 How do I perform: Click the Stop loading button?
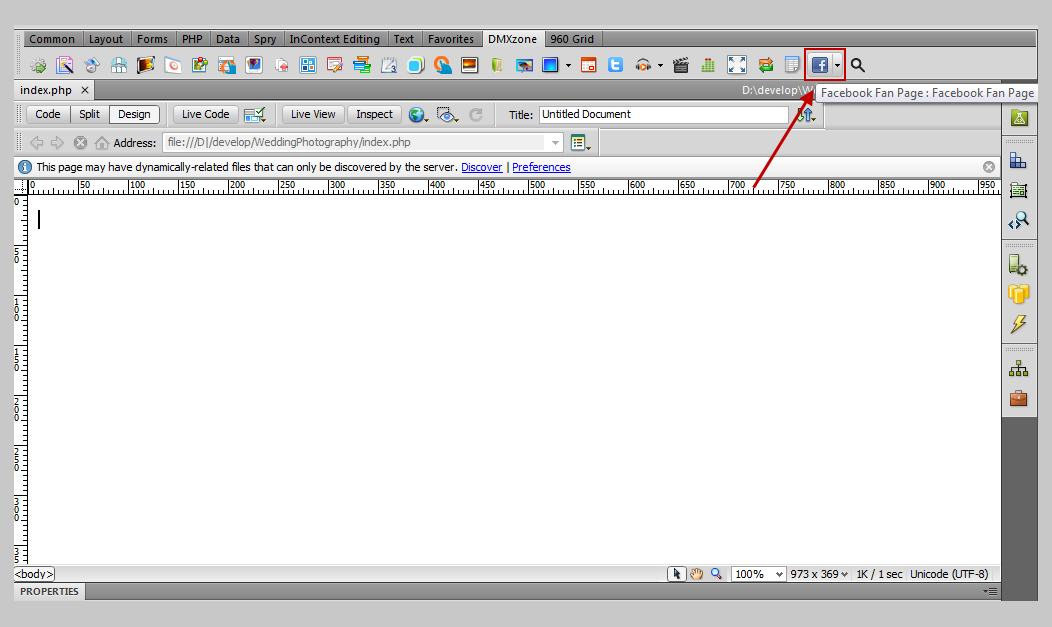click(80, 142)
